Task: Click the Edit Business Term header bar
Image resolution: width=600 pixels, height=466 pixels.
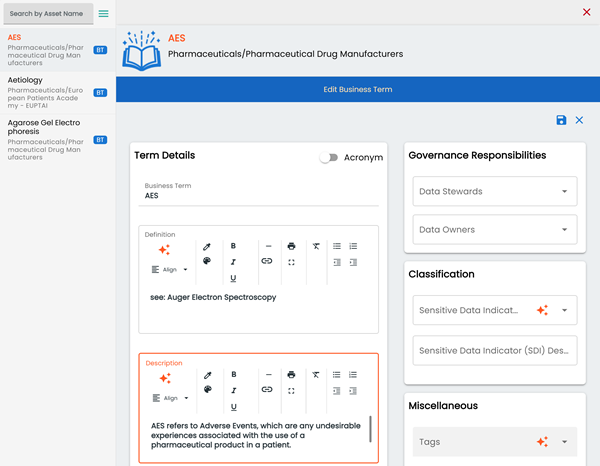Action: tap(358, 90)
